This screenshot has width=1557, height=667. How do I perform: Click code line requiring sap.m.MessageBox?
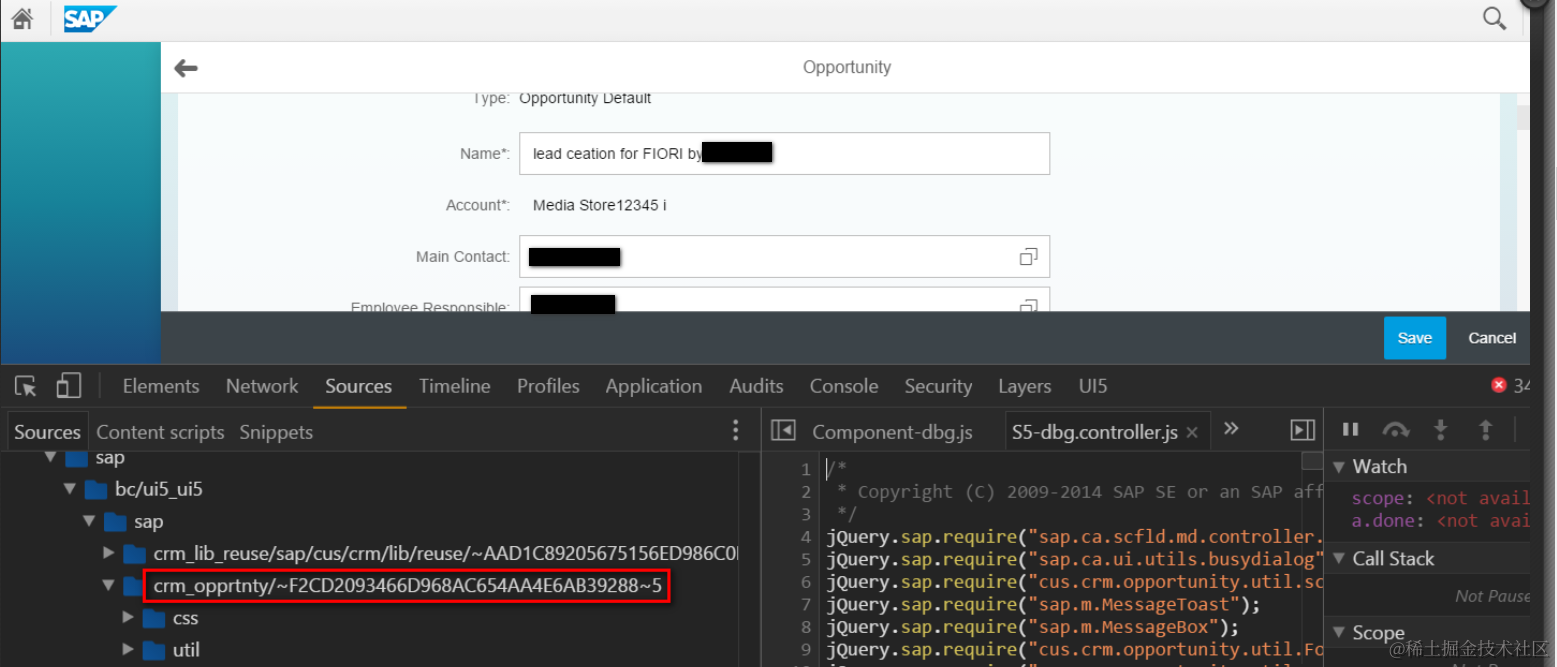(1033, 627)
